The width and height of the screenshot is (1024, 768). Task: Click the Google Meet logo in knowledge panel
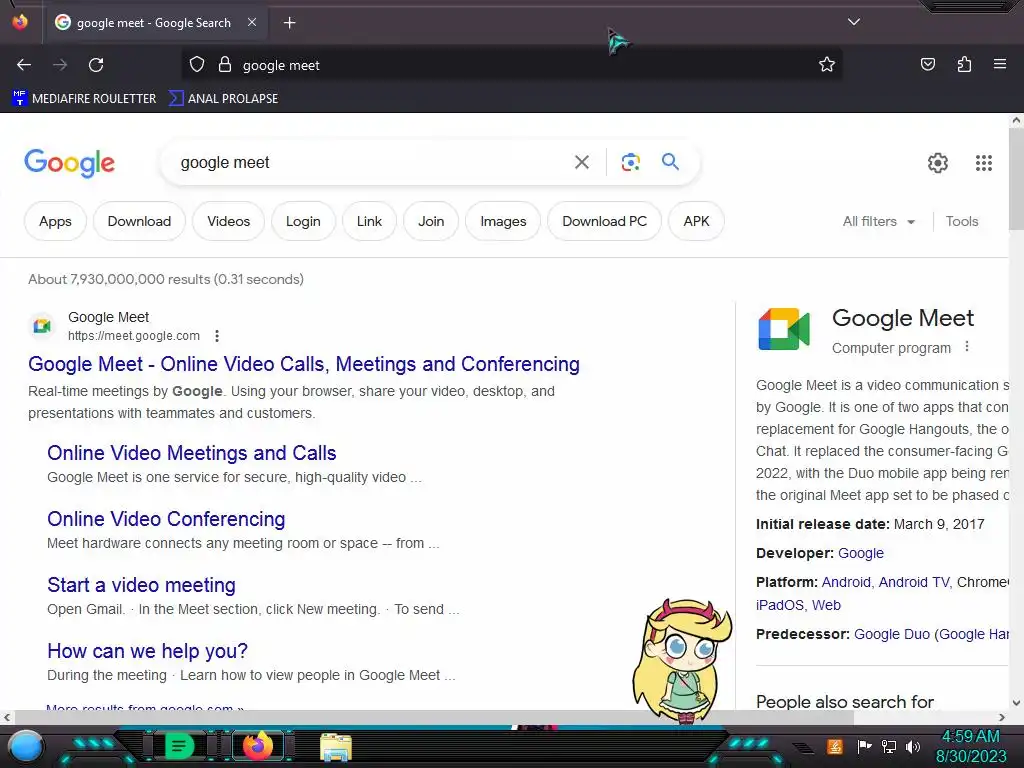tap(784, 329)
